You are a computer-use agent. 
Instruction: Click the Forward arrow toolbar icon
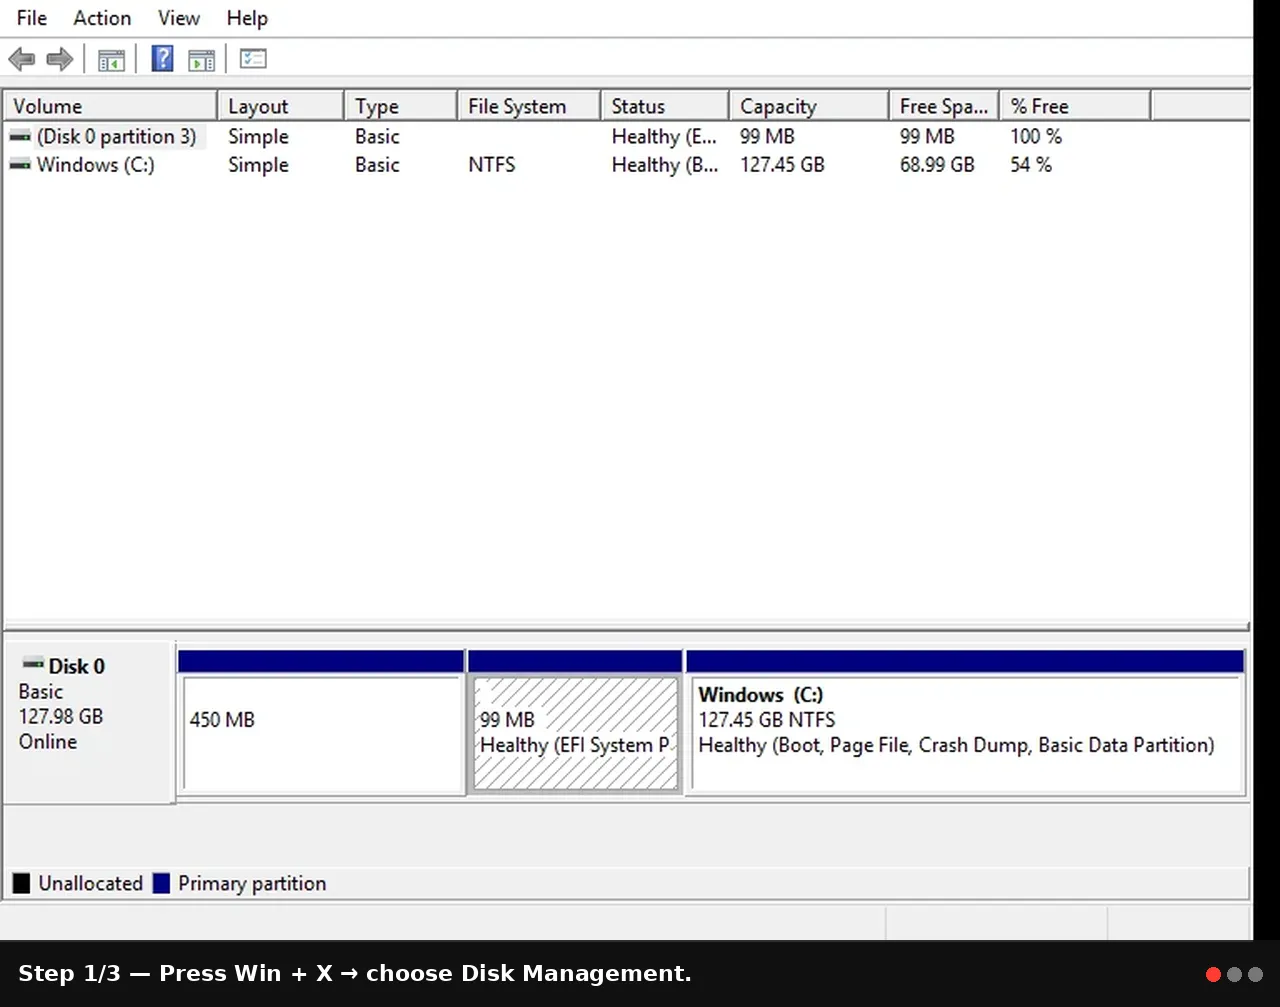coord(60,60)
